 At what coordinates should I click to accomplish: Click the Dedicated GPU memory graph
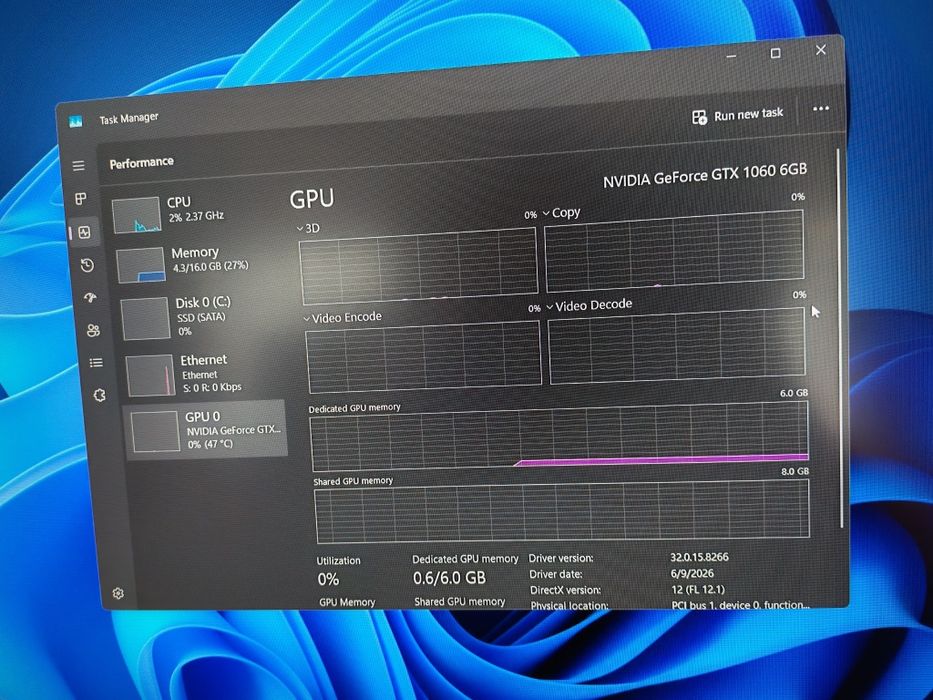[x=559, y=436]
